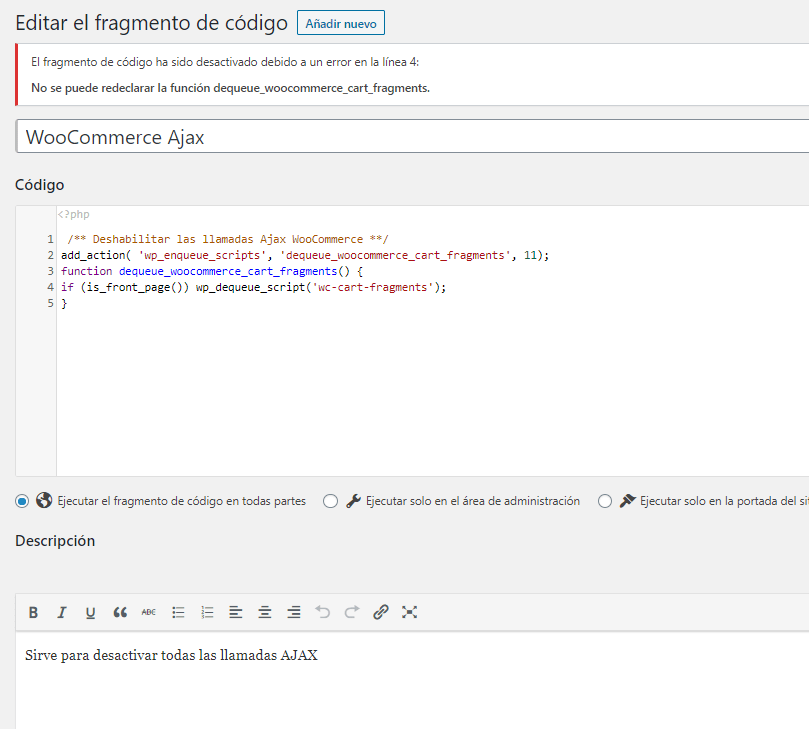Apply strikethrough (ABC) formatting

[149, 612]
